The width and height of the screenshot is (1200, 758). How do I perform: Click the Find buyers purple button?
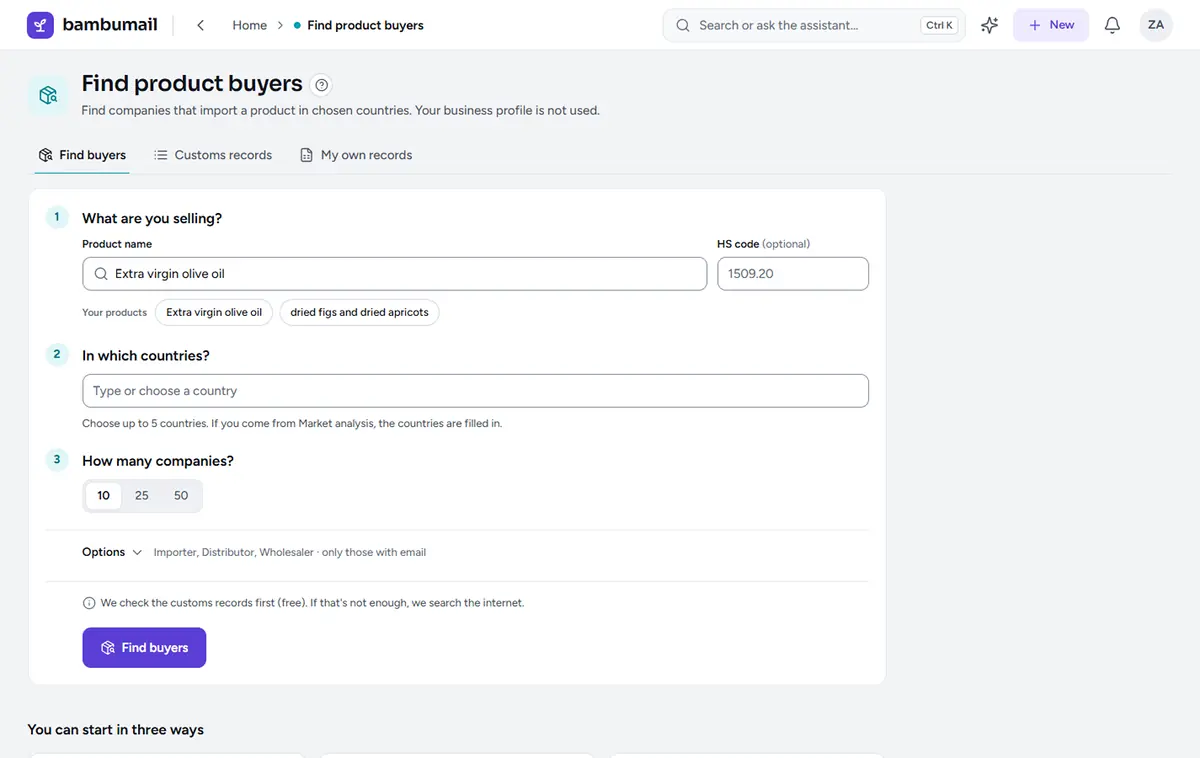point(144,648)
